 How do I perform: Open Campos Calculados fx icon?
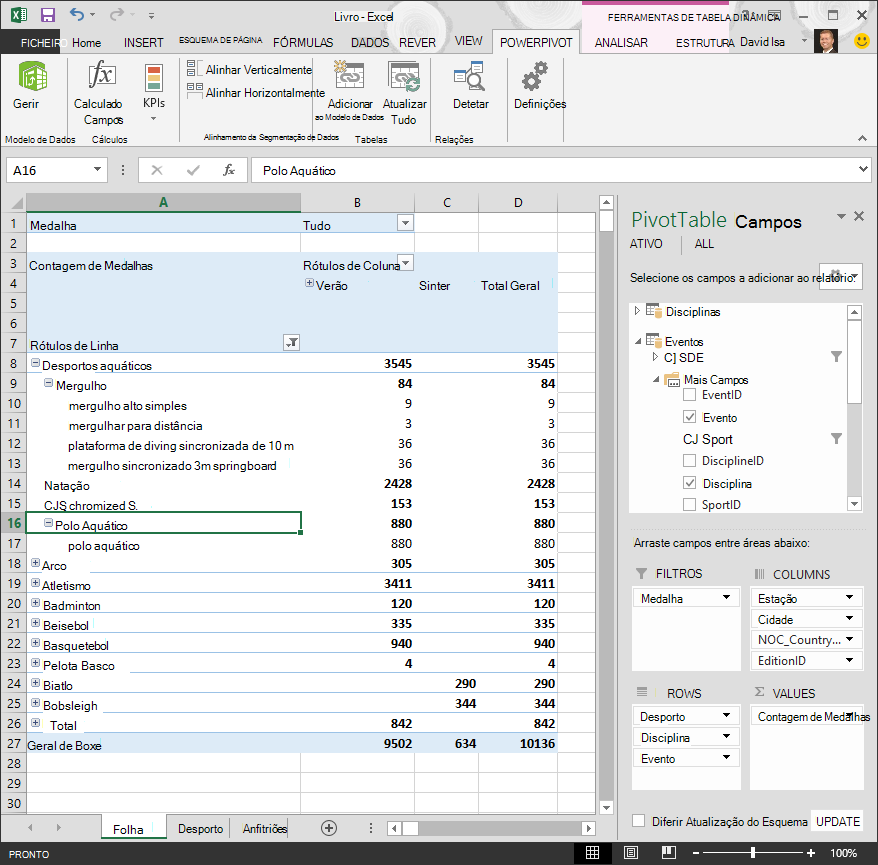[102, 74]
